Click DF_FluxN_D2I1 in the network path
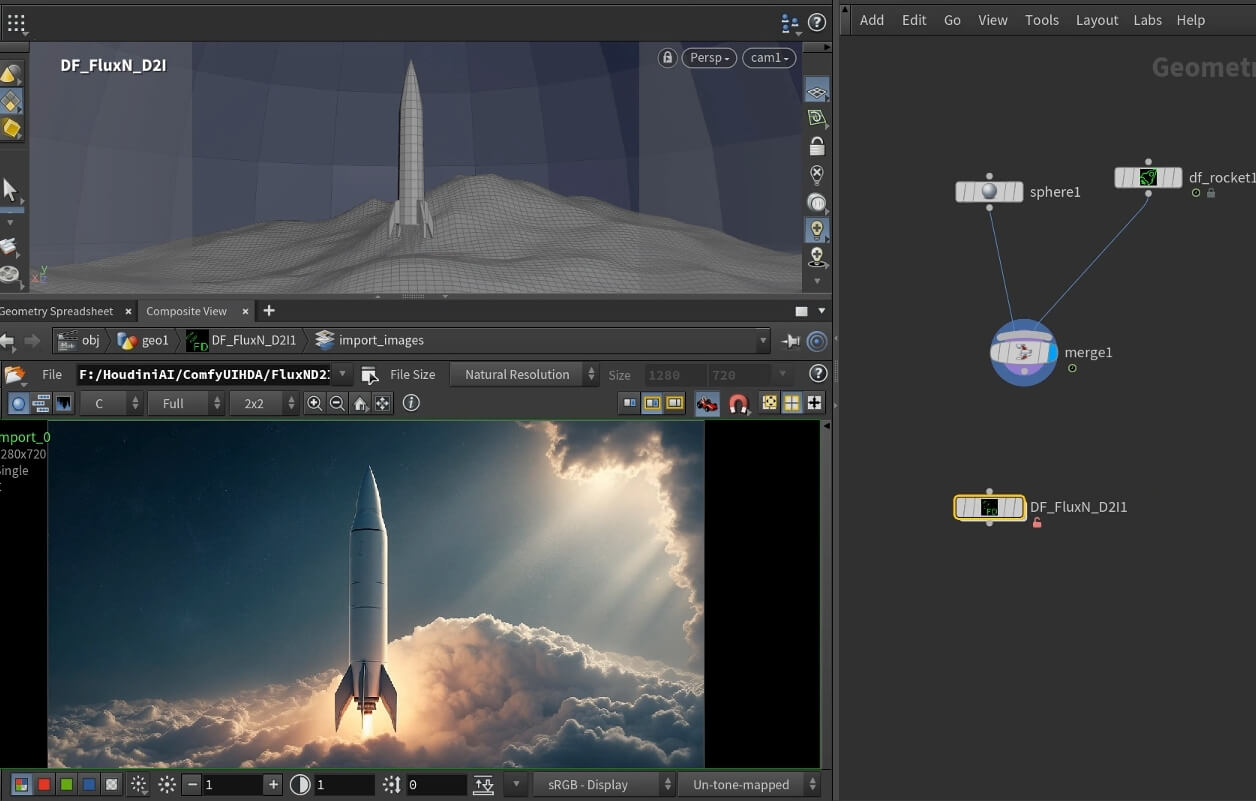This screenshot has height=801, width=1256. tap(243, 340)
